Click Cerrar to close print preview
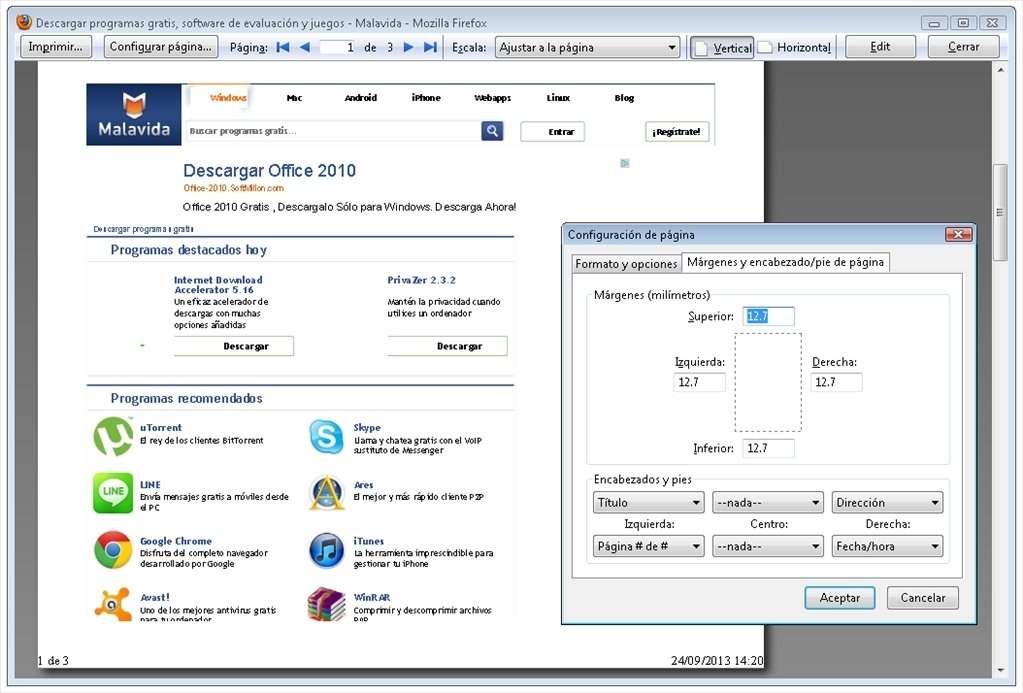 click(x=963, y=47)
